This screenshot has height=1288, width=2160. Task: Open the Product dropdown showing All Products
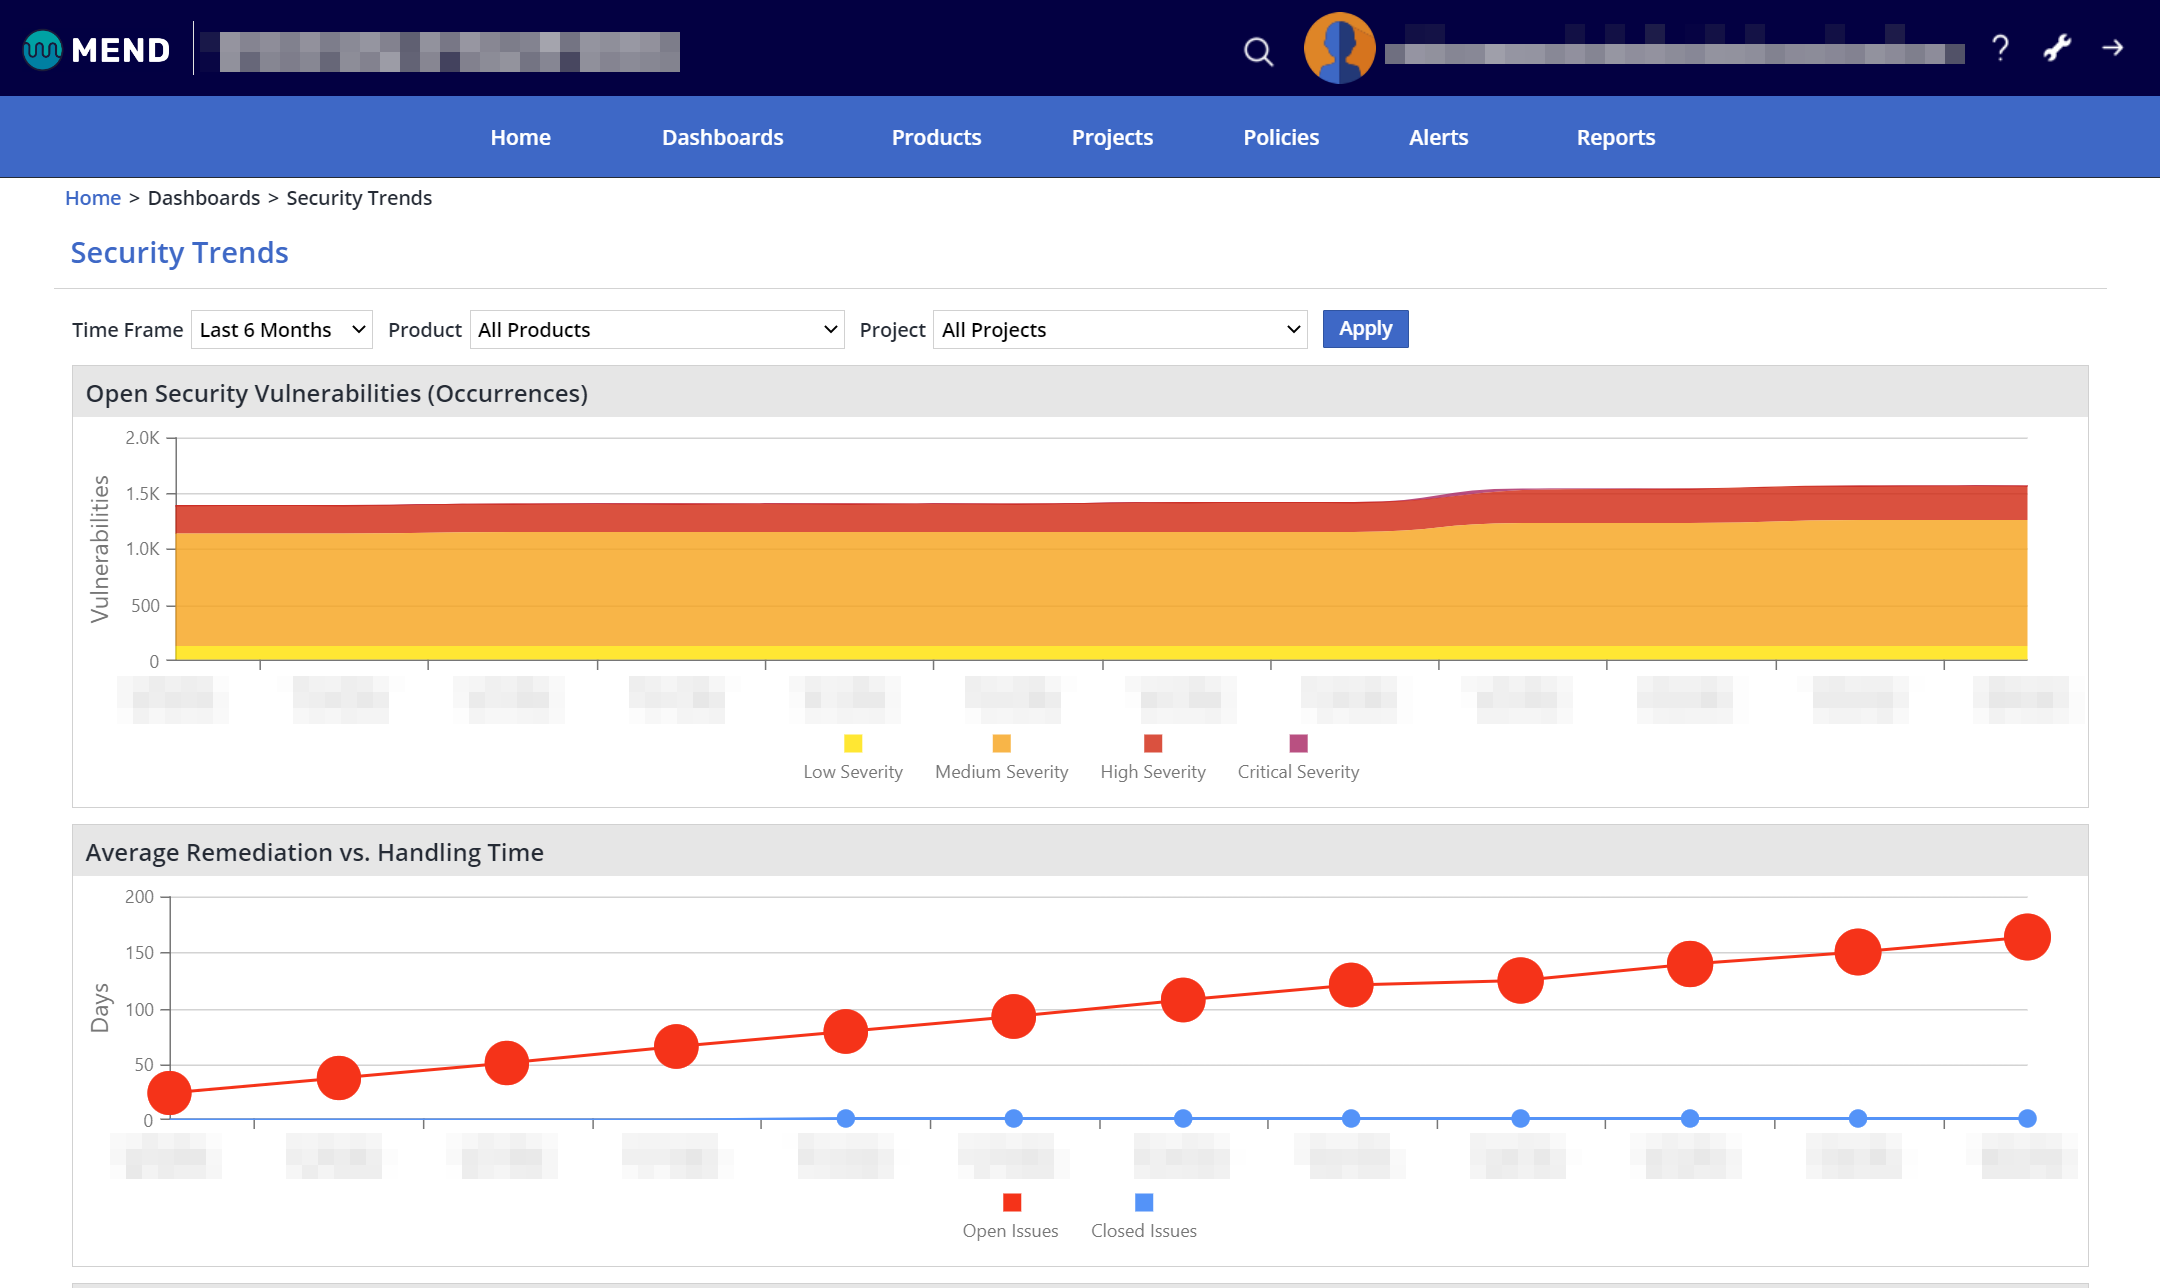point(656,329)
